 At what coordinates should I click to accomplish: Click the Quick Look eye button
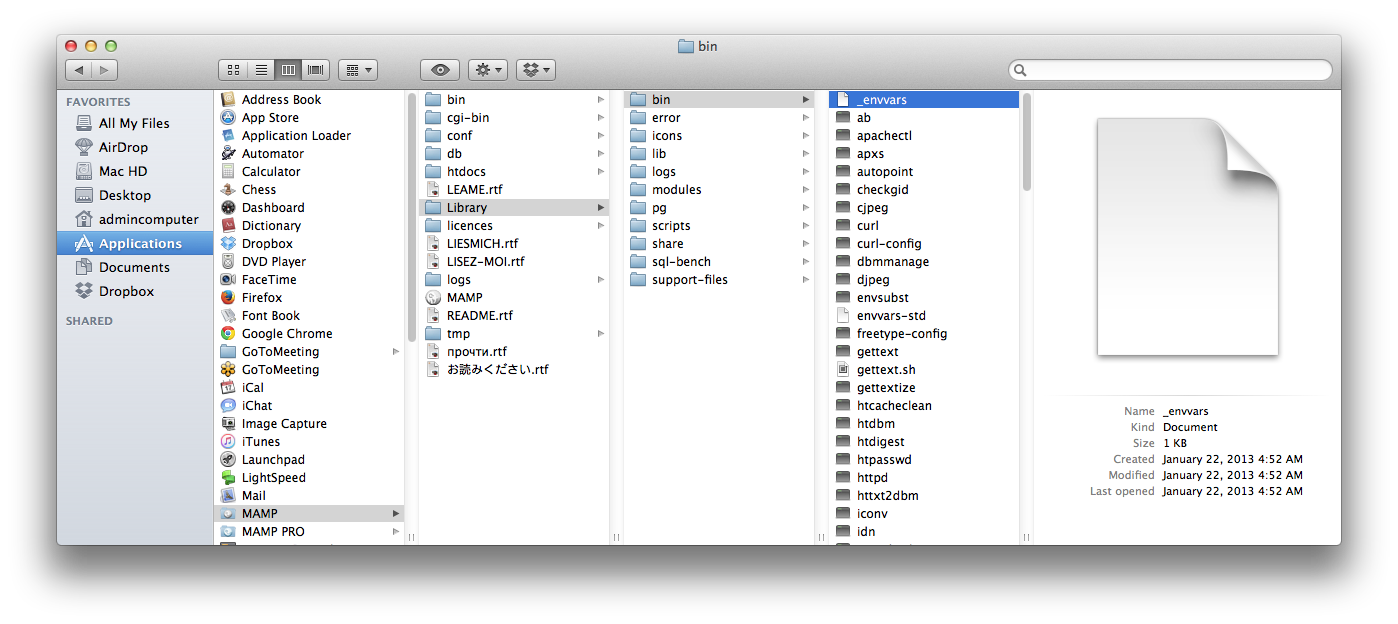click(440, 70)
